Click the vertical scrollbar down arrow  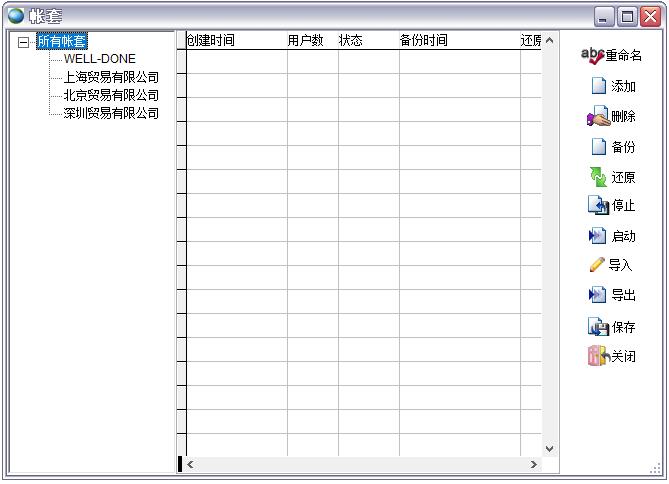point(549,449)
